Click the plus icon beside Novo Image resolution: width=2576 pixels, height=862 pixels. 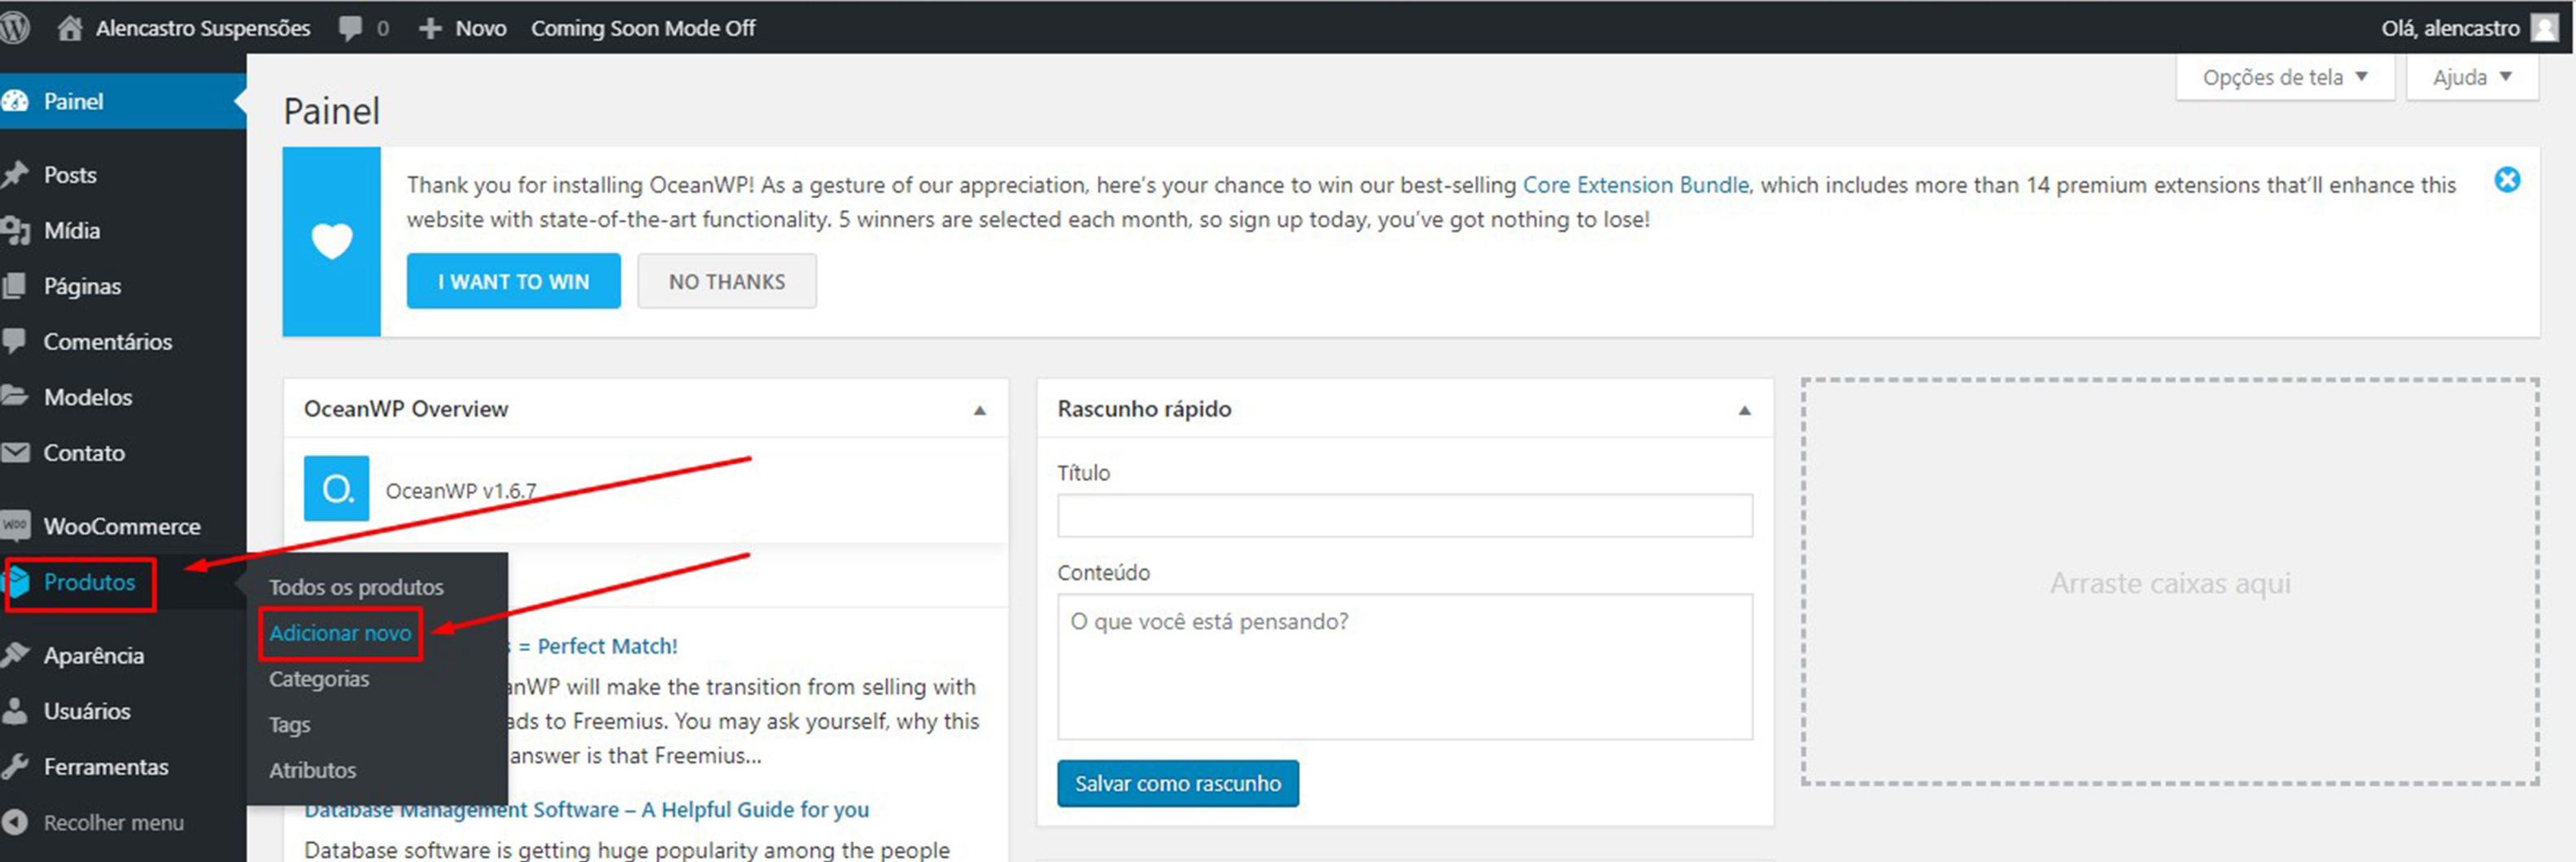coord(430,28)
